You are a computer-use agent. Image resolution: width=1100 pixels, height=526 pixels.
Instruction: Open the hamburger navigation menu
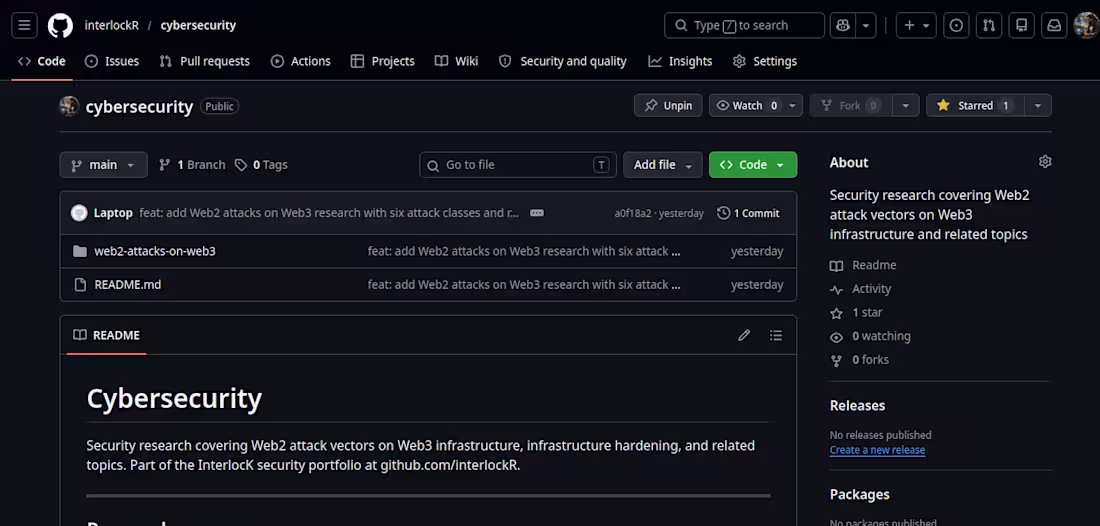click(x=25, y=25)
